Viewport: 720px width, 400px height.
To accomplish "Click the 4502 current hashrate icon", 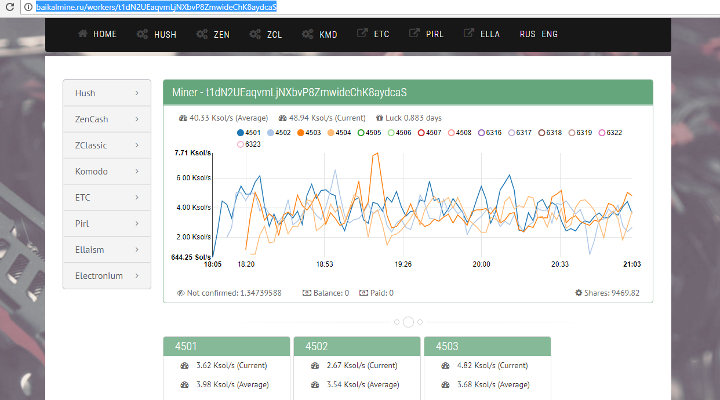I will click(315, 366).
